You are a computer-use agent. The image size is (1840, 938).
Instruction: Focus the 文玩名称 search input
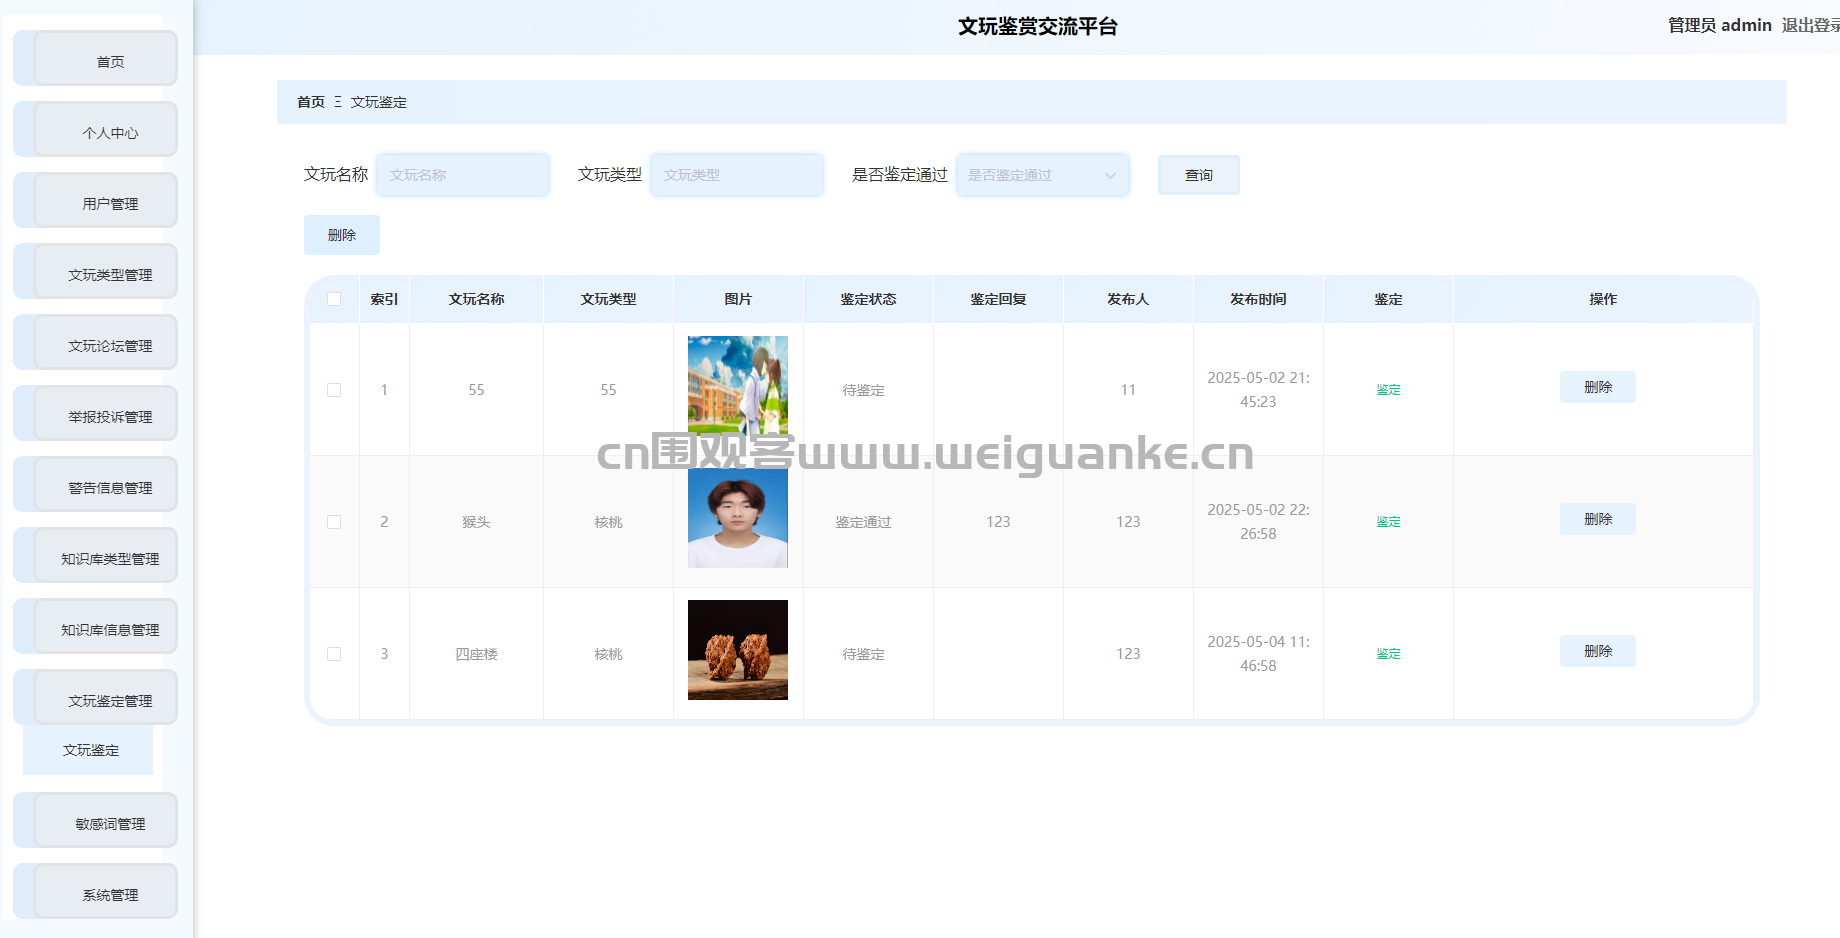(x=463, y=175)
